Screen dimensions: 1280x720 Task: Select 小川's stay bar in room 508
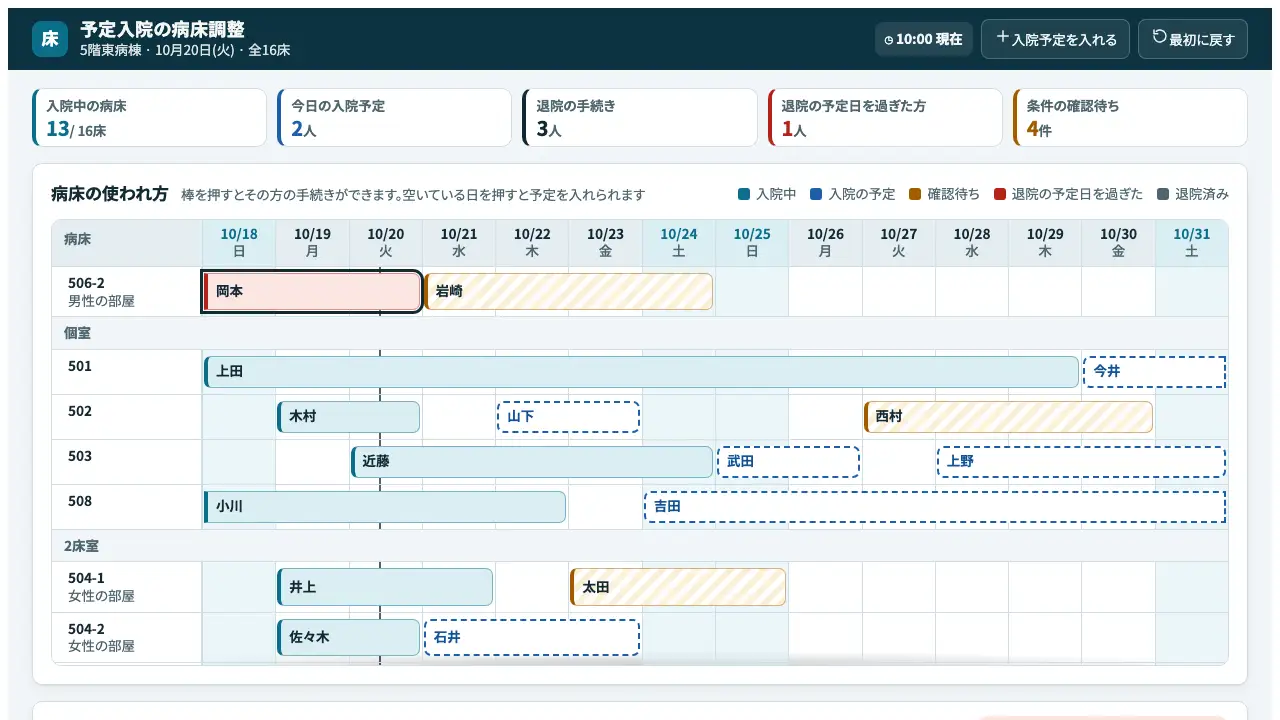tap(385, 507)
